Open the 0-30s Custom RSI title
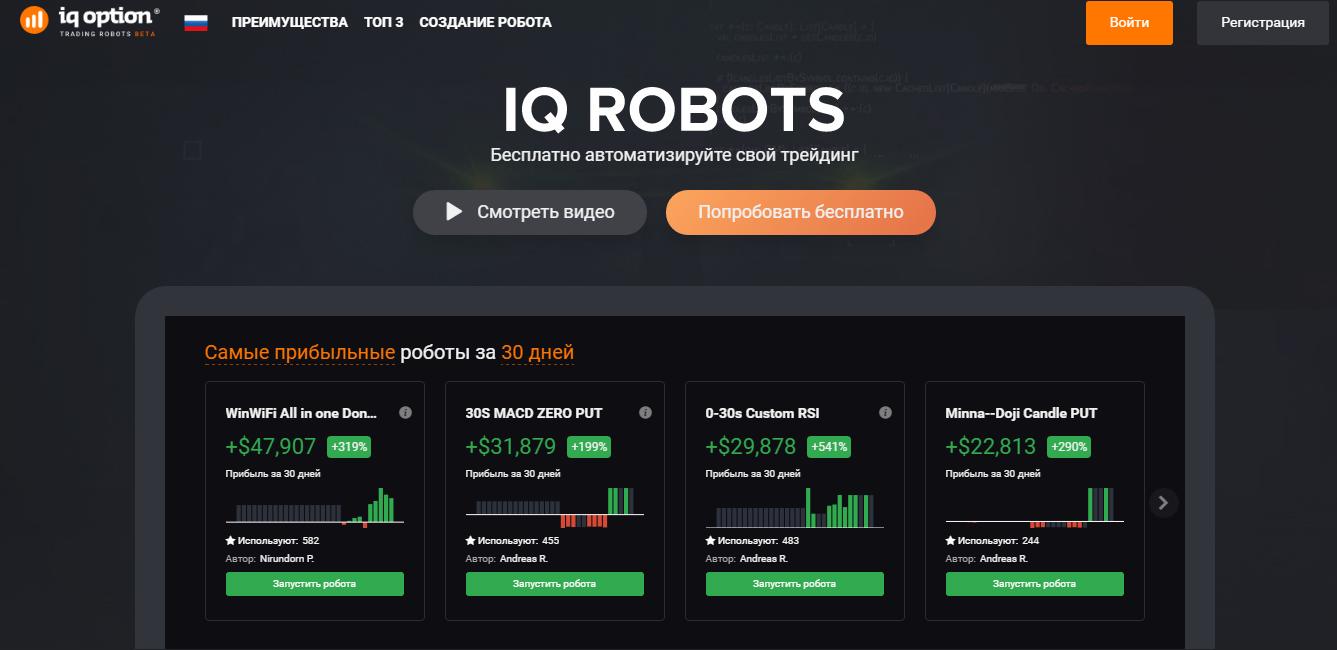 tap(762, 413)
